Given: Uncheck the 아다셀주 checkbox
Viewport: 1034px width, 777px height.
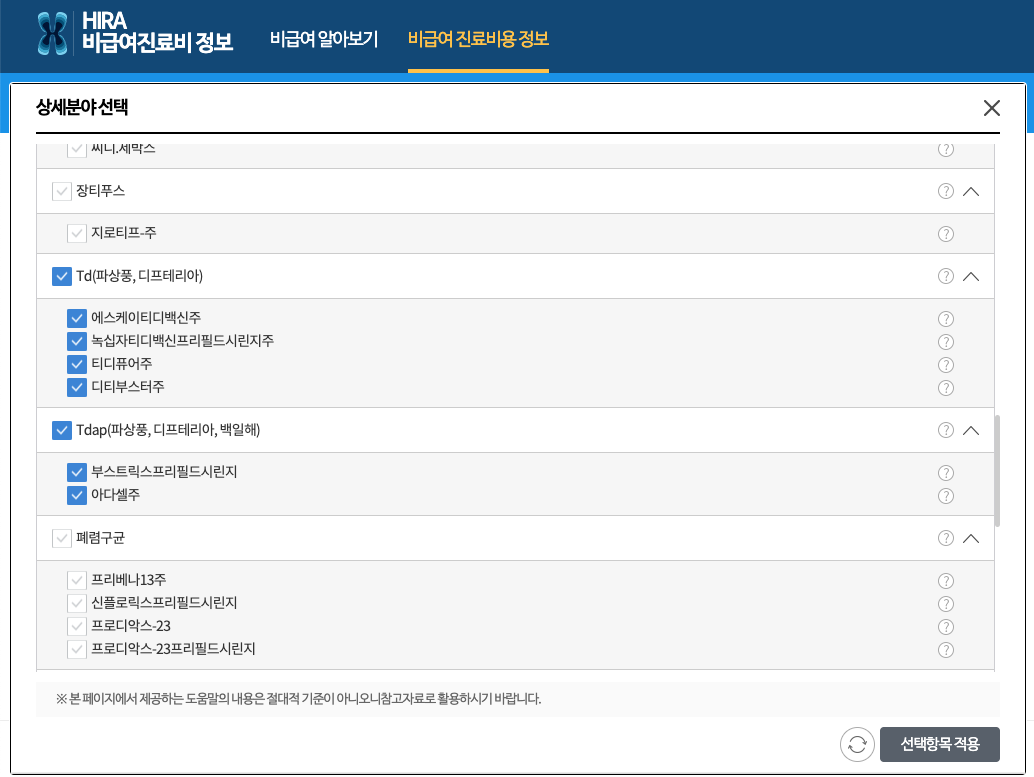Looking at the screenshot, I should point(77,495).
